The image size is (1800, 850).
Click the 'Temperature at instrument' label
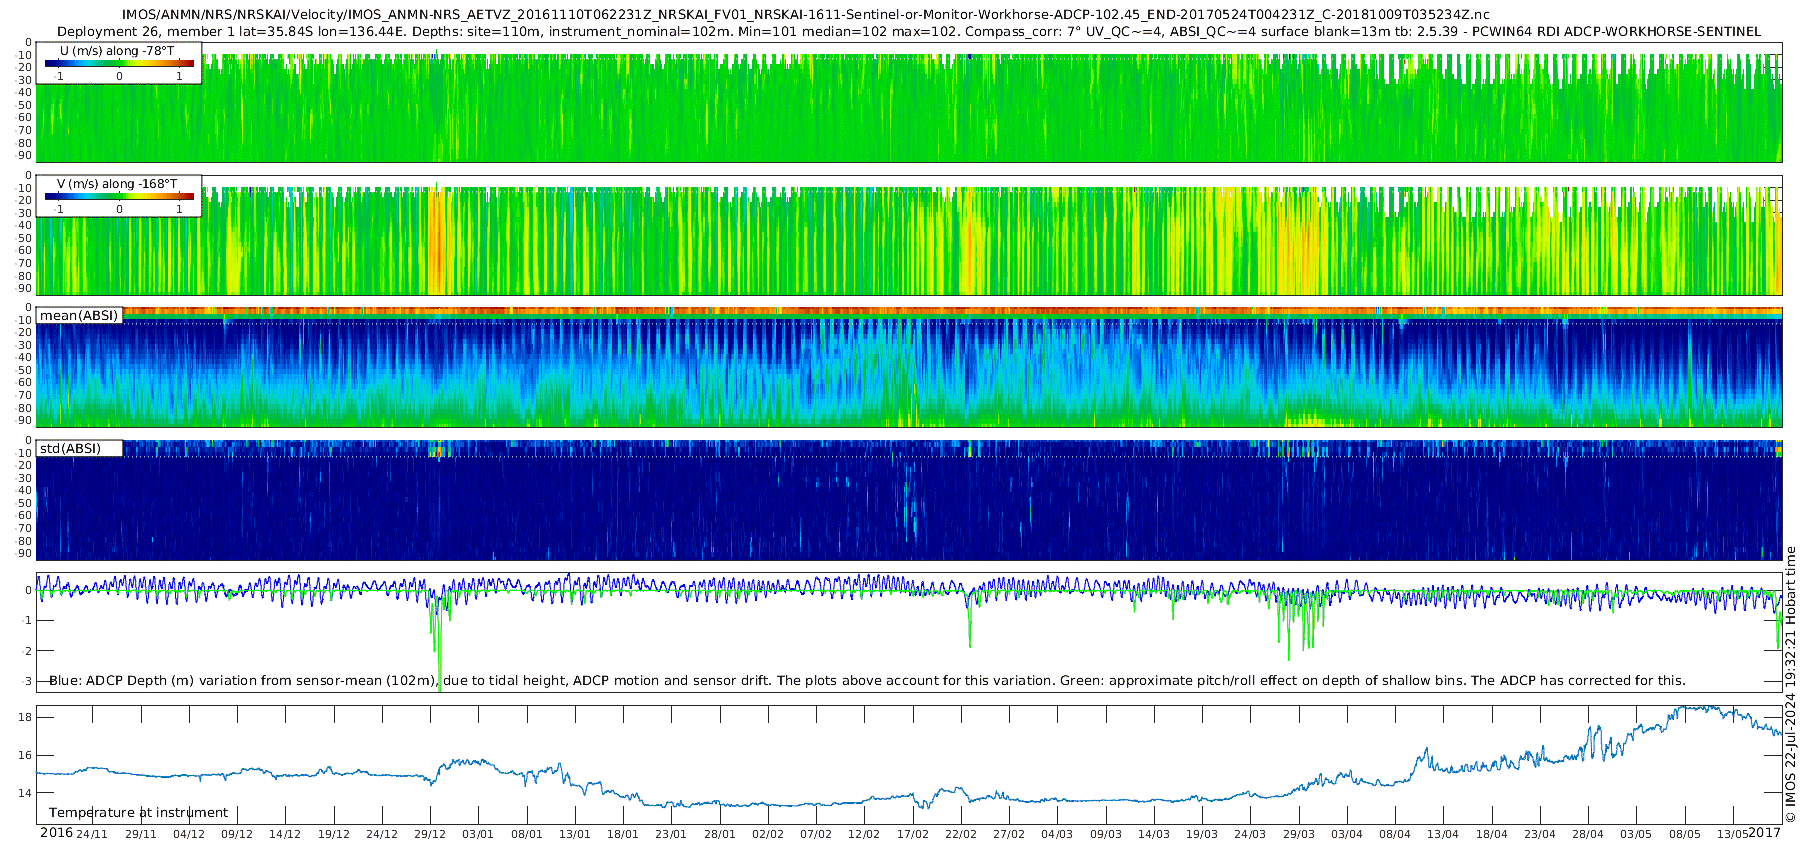pyautogui.click(x=138, y=813)
